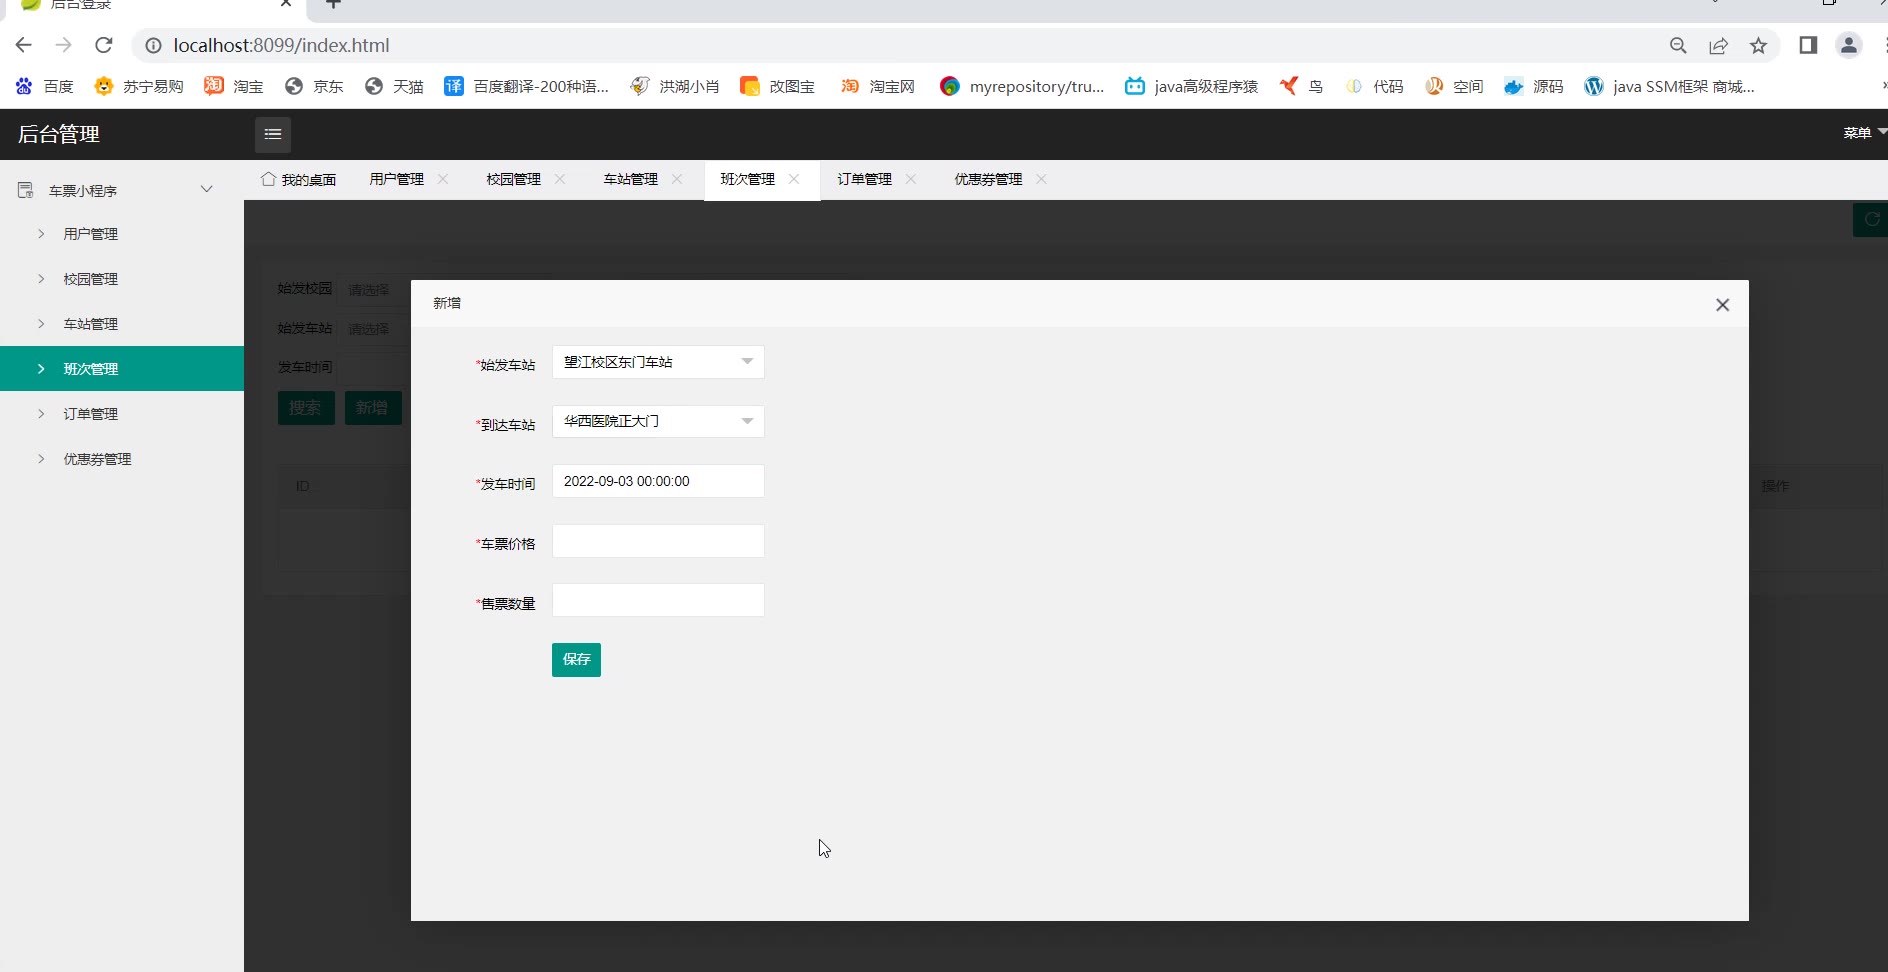
Task: Select 校园管理 in the sidebar
Action: pos(122,279)
